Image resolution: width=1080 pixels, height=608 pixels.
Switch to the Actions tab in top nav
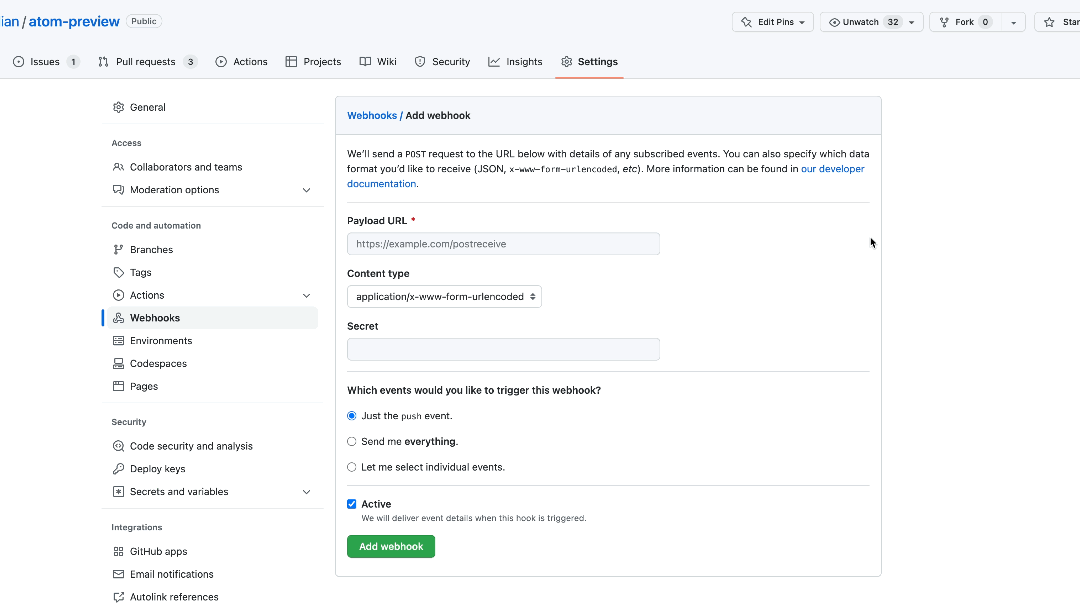tap(241, 62)
